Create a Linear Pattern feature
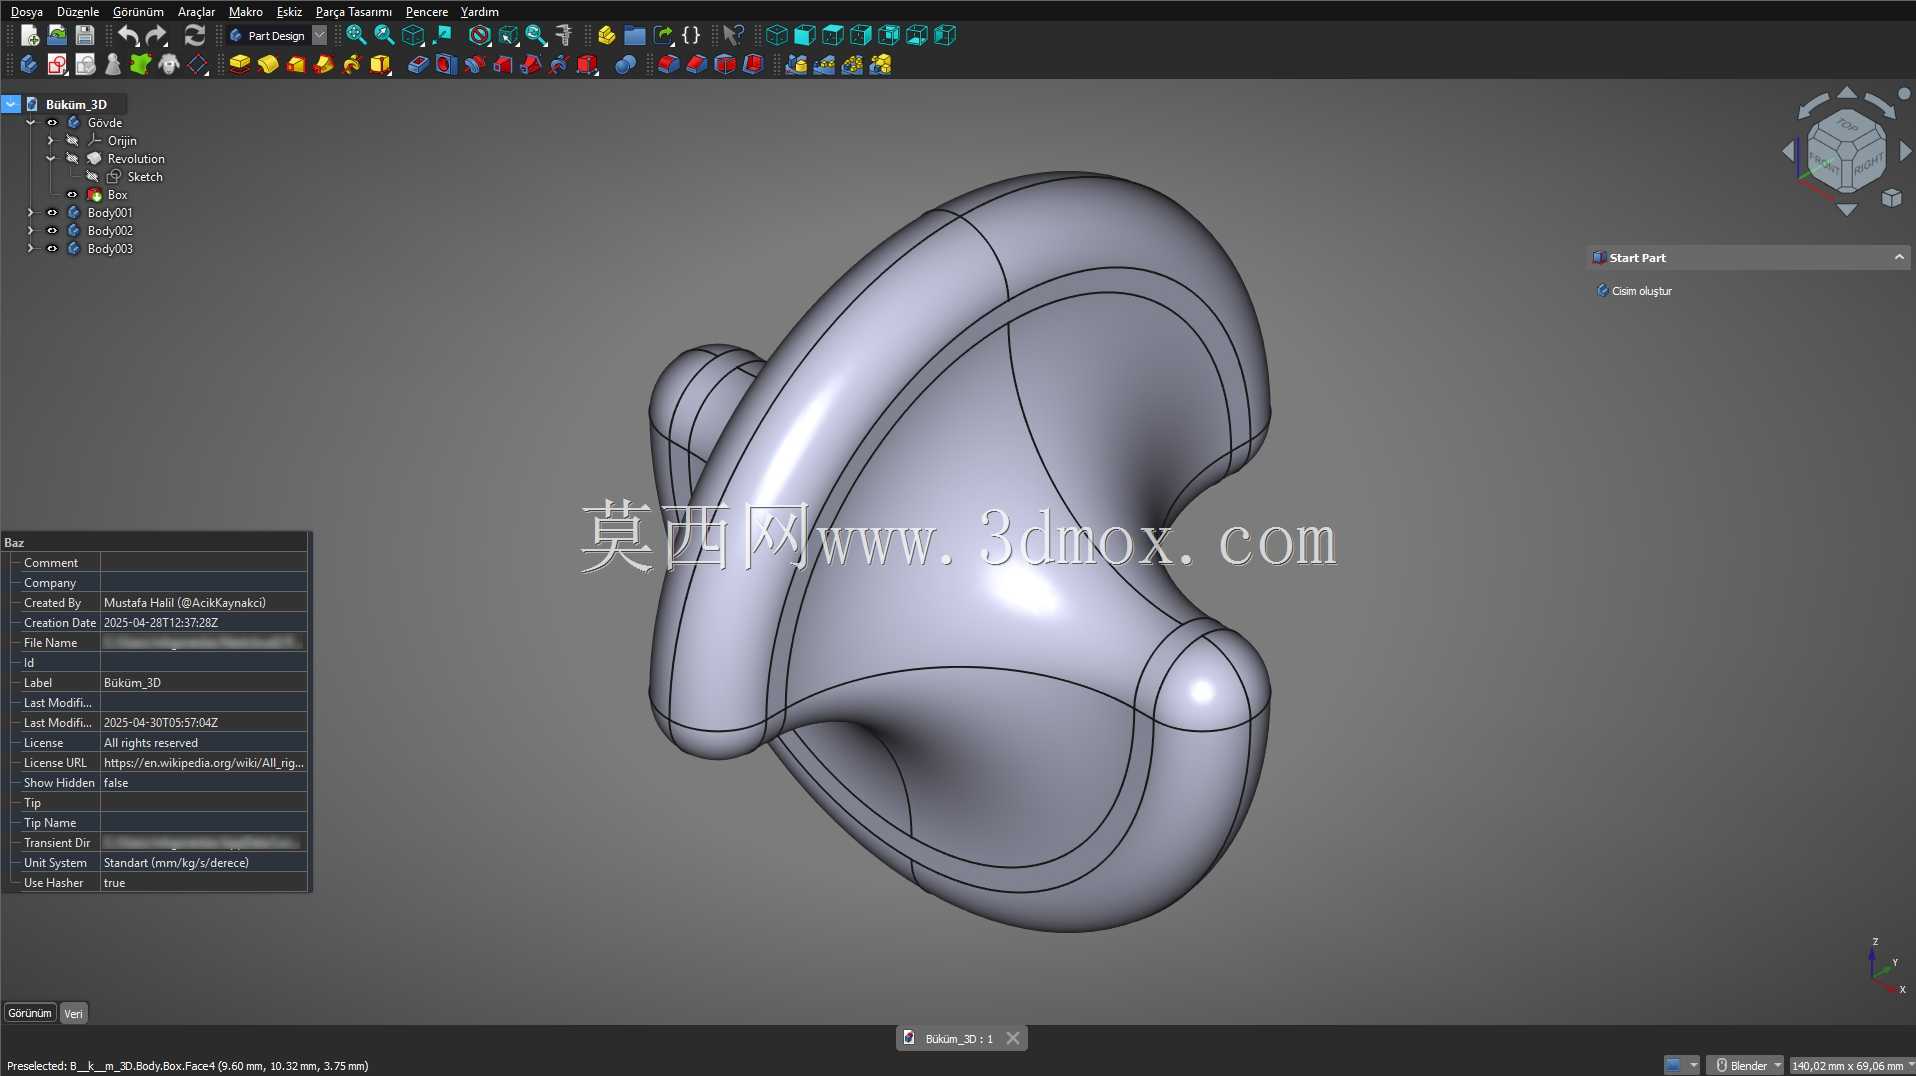Viewport: 1916px width, 1076px height. [x=824, y=65]
